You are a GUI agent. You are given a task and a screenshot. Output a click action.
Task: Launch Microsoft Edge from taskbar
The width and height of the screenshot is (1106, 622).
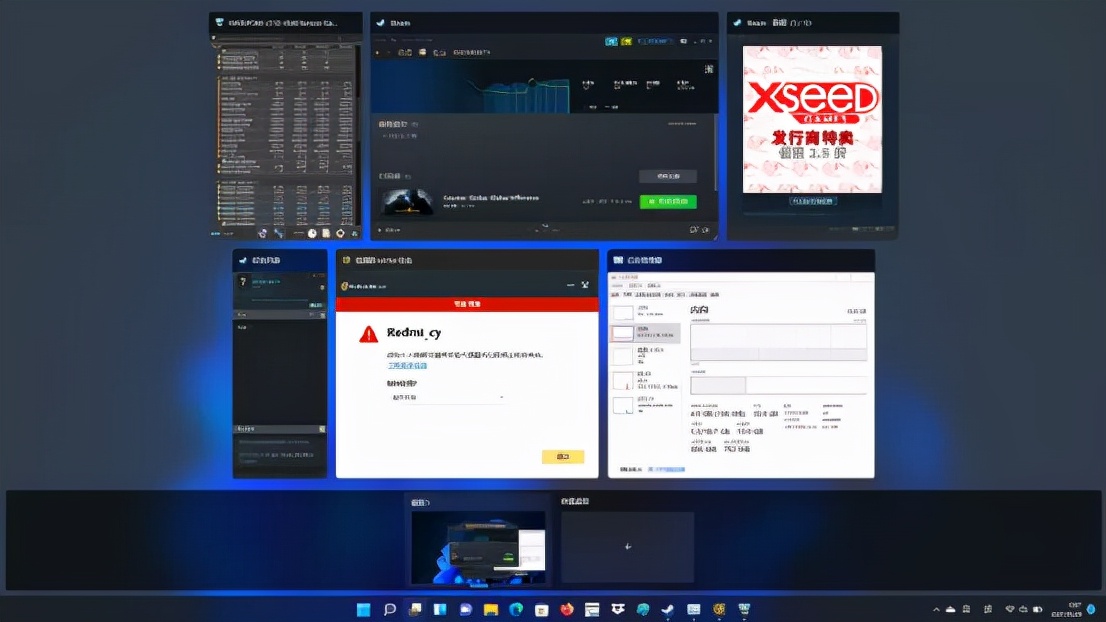coord(516,609)
